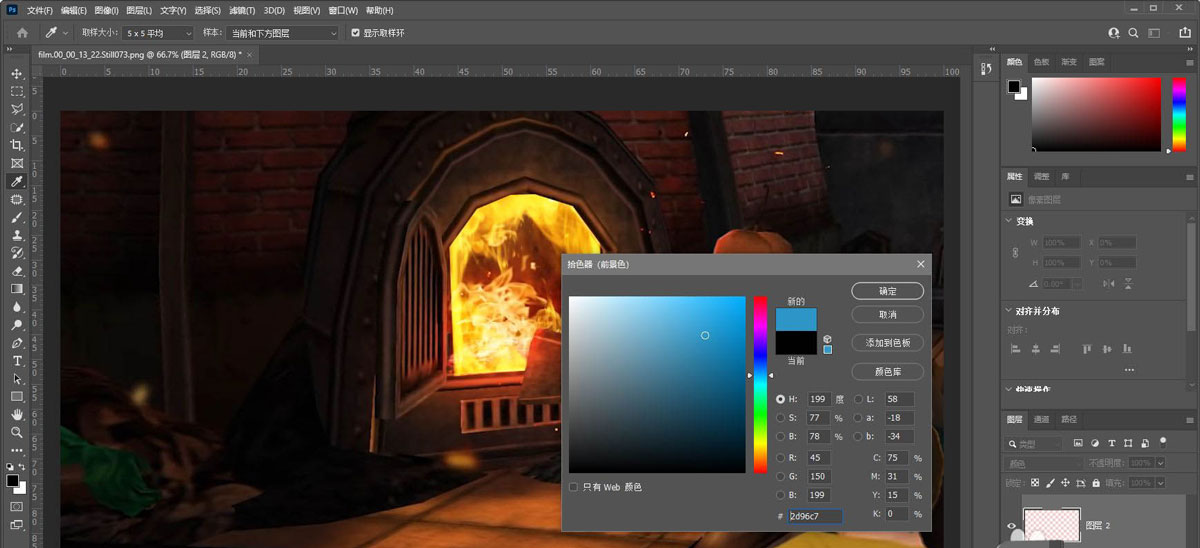
Task: Click the 添加到色板 button
Action: pyautogui.click(x=887, y=343)
